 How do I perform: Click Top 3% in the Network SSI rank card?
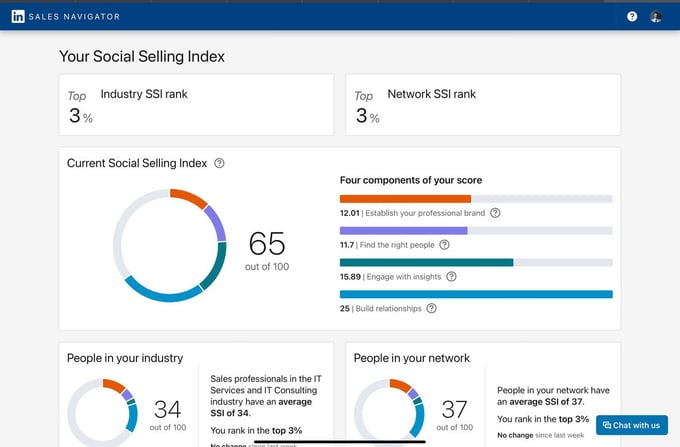367,108
